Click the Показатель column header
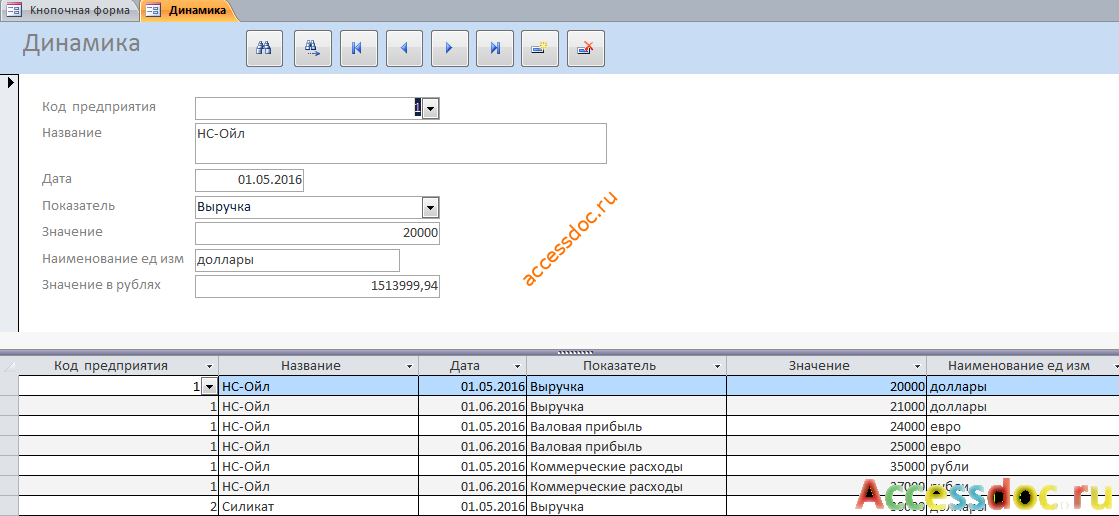The image size is (1119, 516). coord(627,366)
